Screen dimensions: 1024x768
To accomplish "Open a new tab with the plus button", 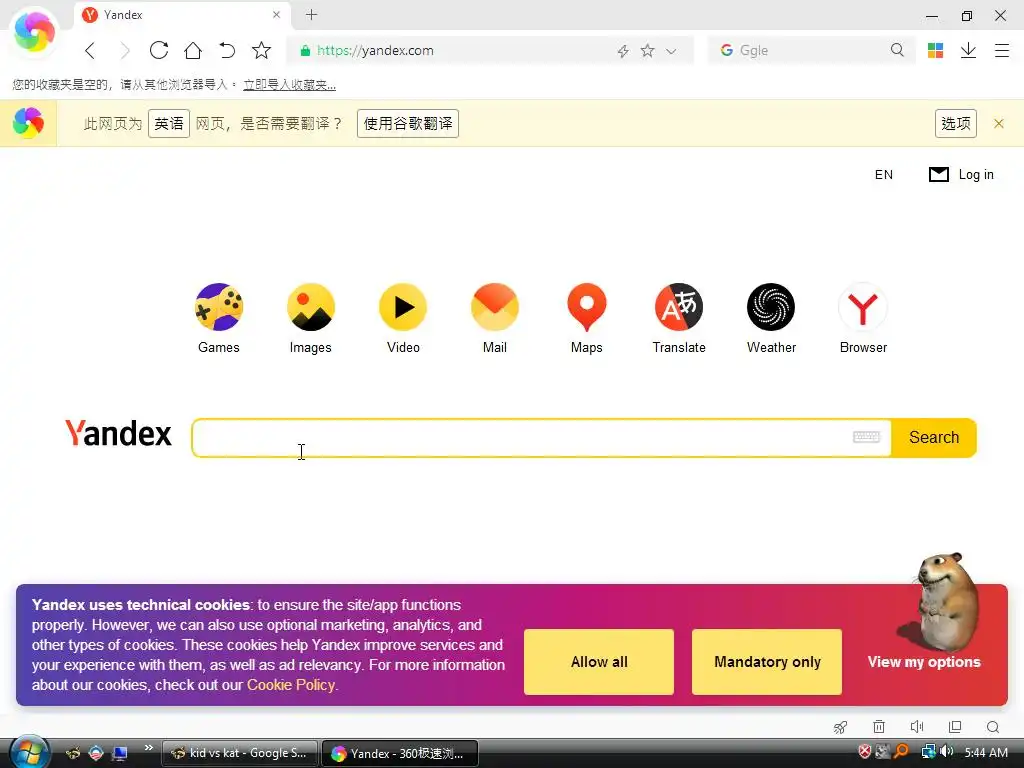I will tap(312, 14).
